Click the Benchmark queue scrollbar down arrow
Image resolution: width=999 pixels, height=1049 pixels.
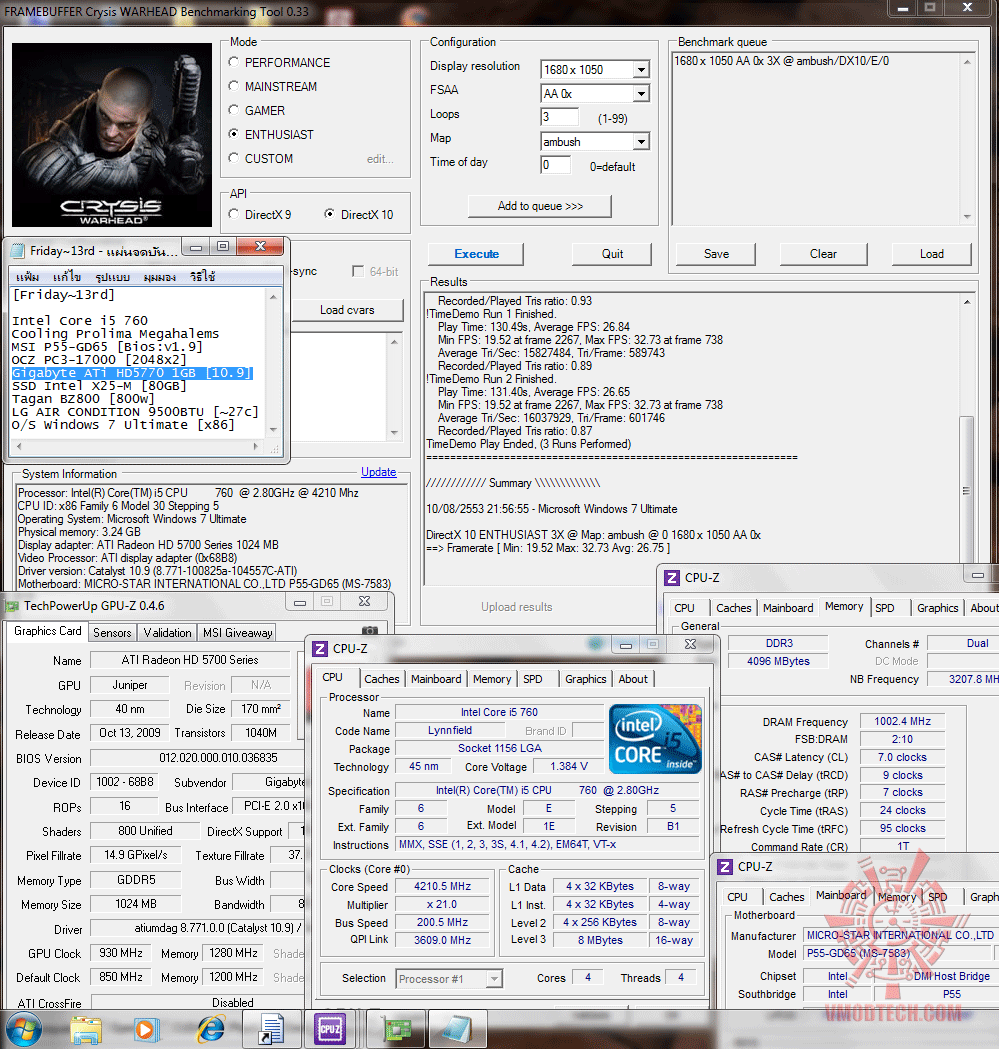[x=967, y=217]
